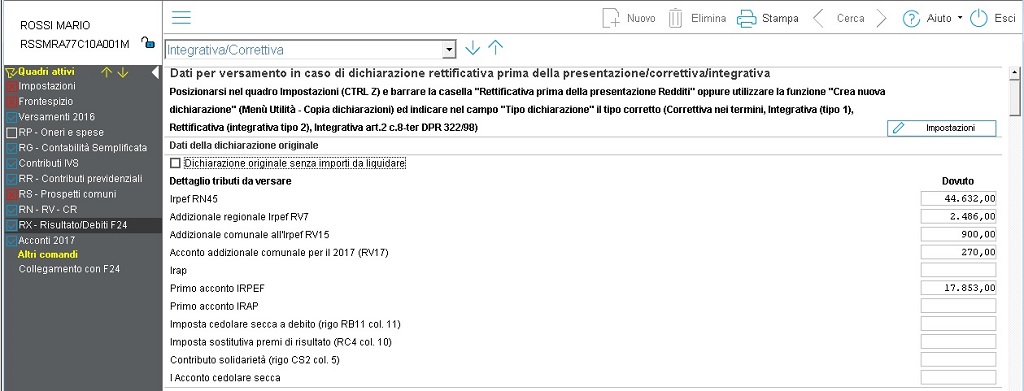Image resolution: width=1024 pixels, height=391 pixels.
Task: Open the hamburger menu icon
Action: (x=181, y=18)
